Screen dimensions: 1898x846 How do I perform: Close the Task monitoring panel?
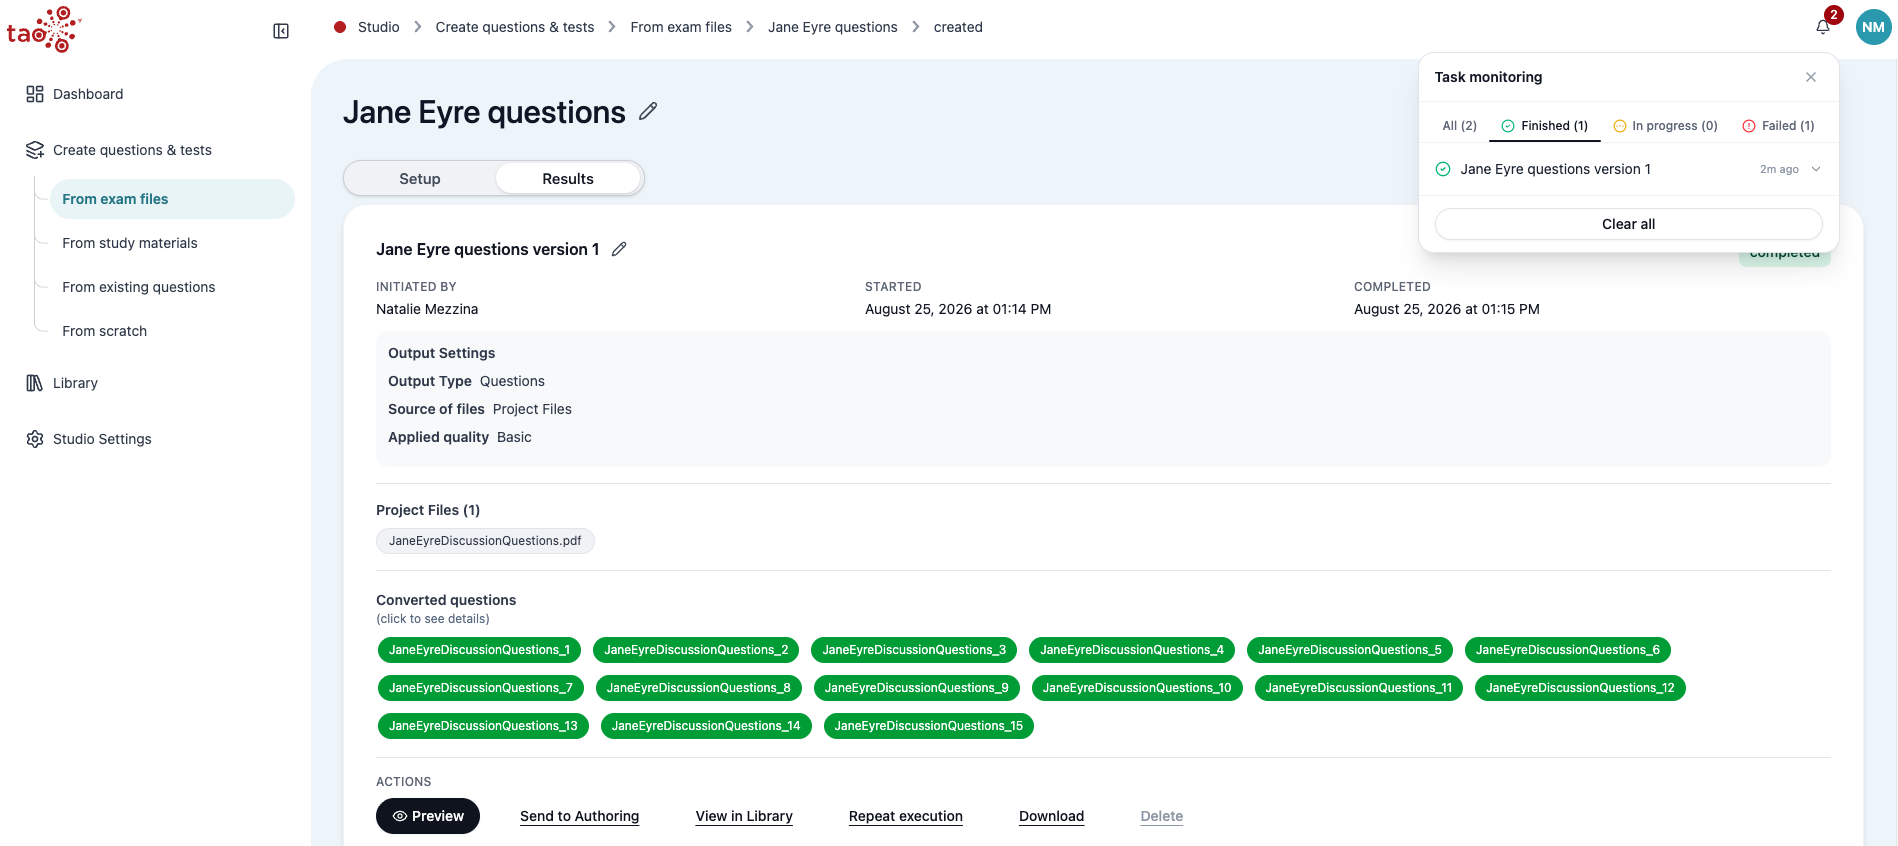[1811, 77]
